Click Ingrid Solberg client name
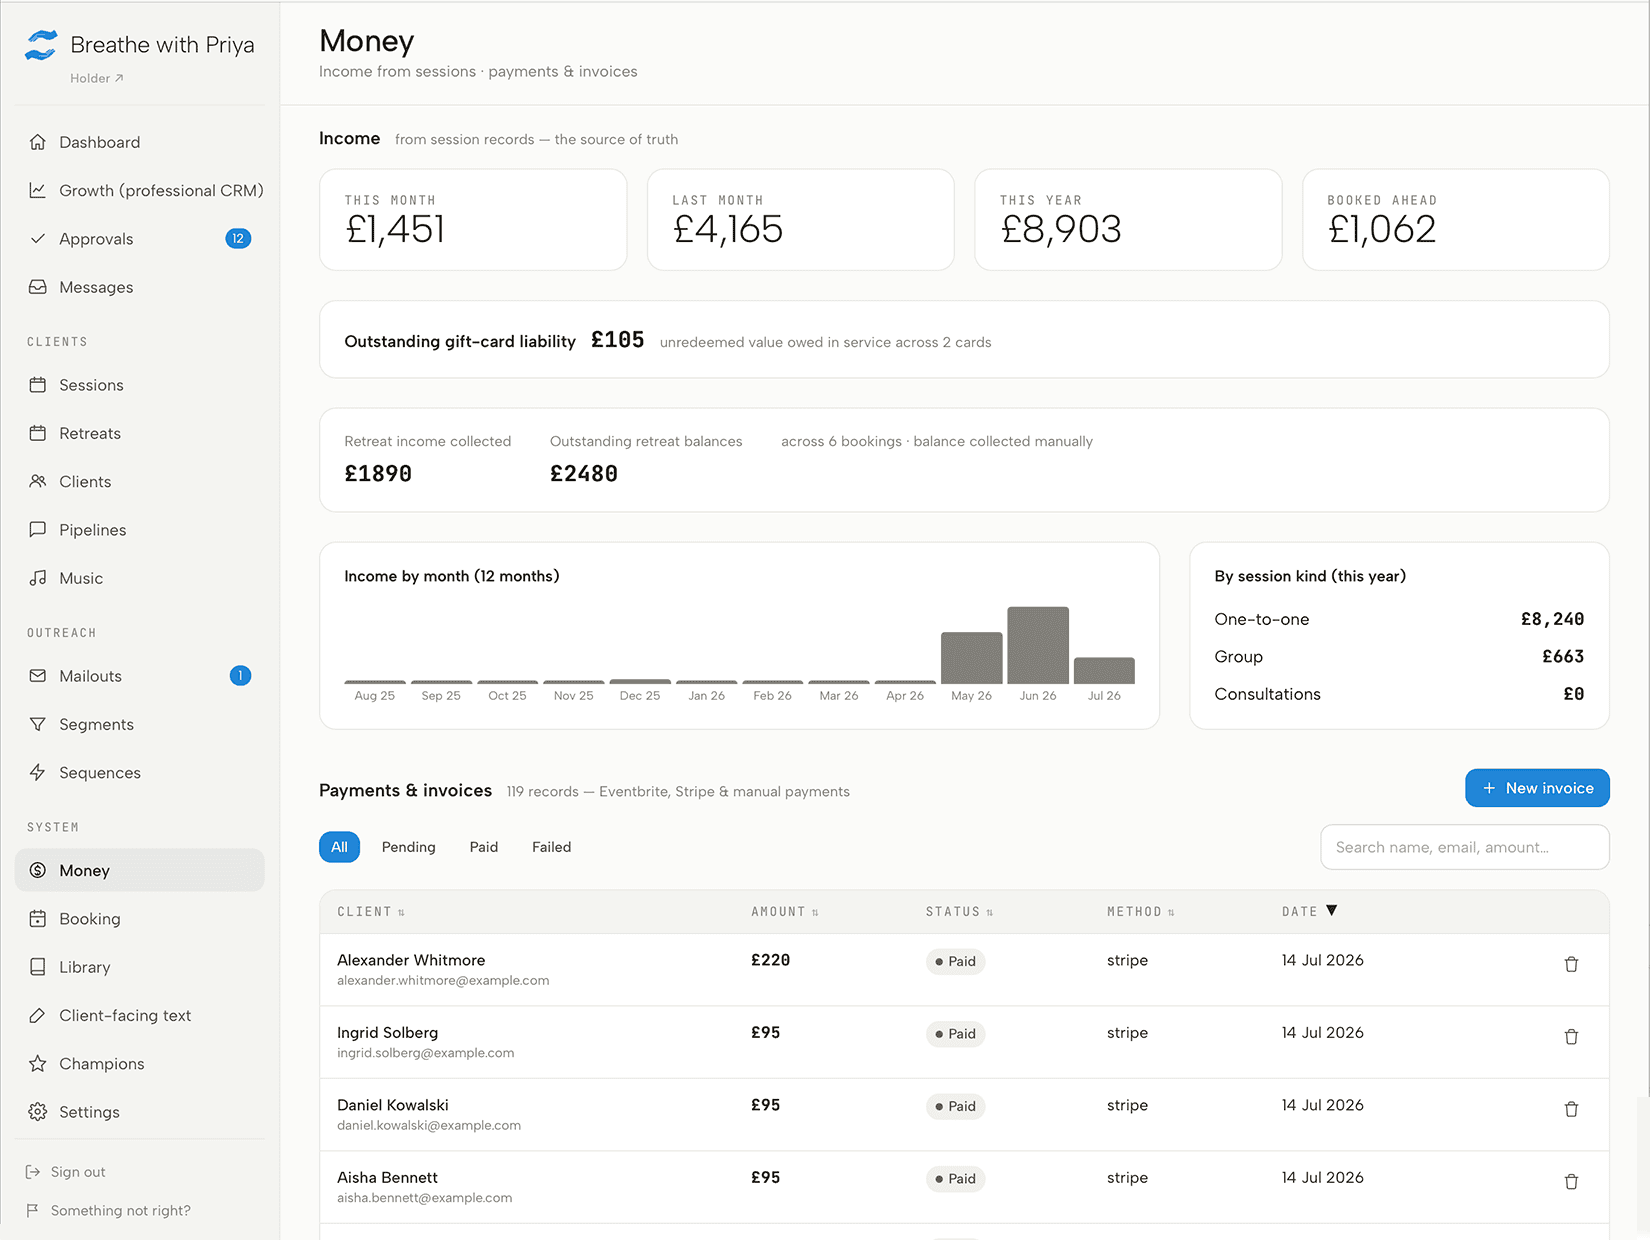The height and width of the screenshot is (1240, 1650). point(387,1032)
